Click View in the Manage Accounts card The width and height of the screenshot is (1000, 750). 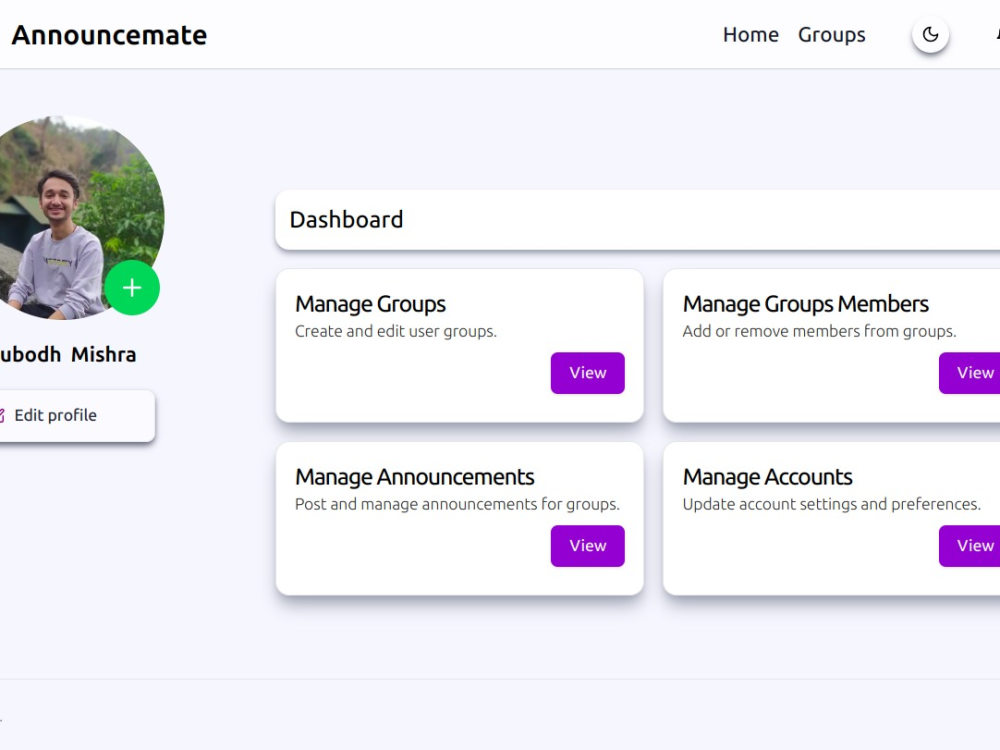(971, 546)
